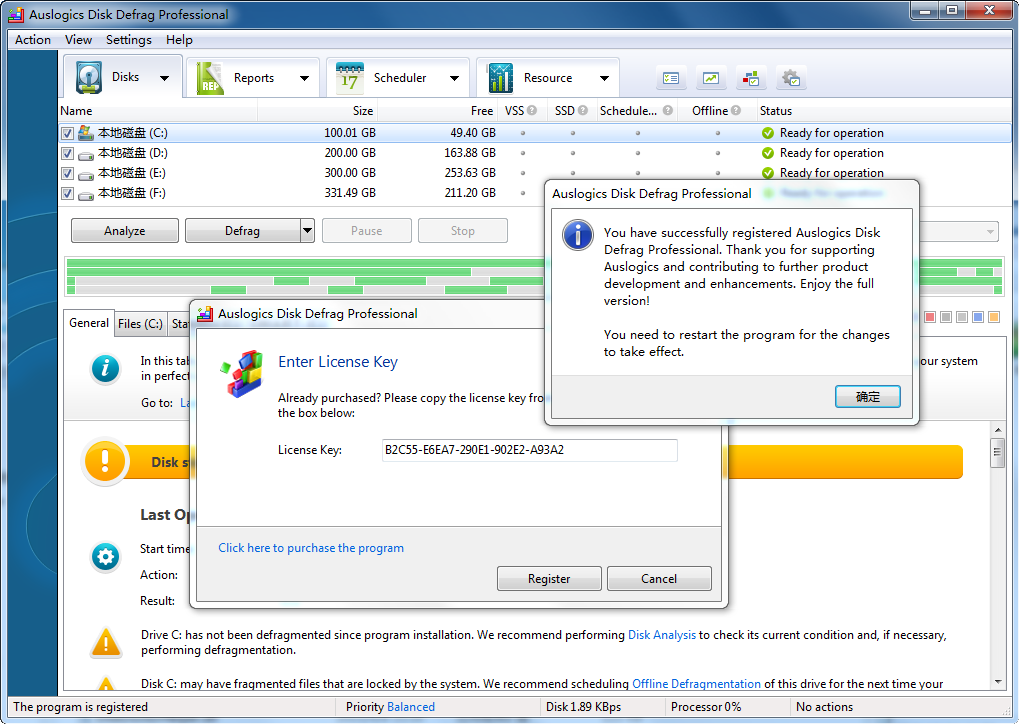Toggle the F: drive checkbox
Screen dimensions: 1020x725
[67, 193]
